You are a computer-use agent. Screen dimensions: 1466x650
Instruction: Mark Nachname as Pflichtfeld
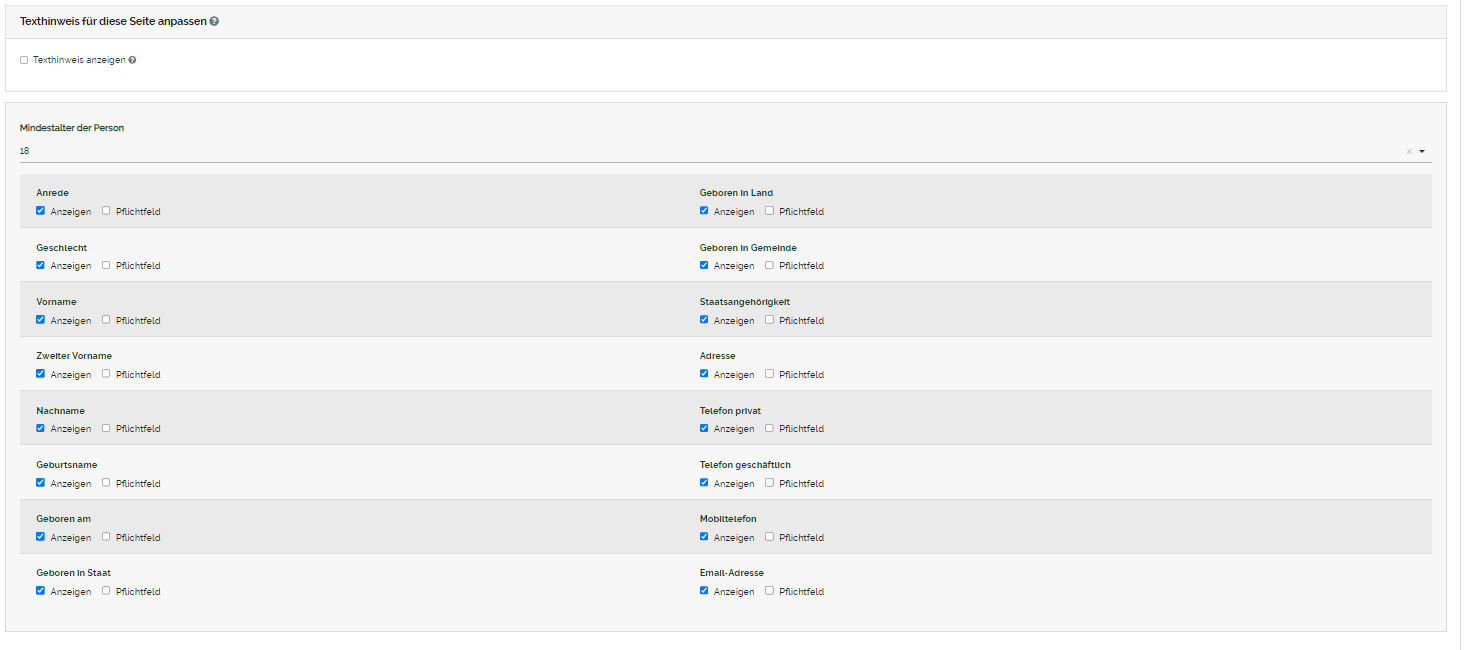106,428
